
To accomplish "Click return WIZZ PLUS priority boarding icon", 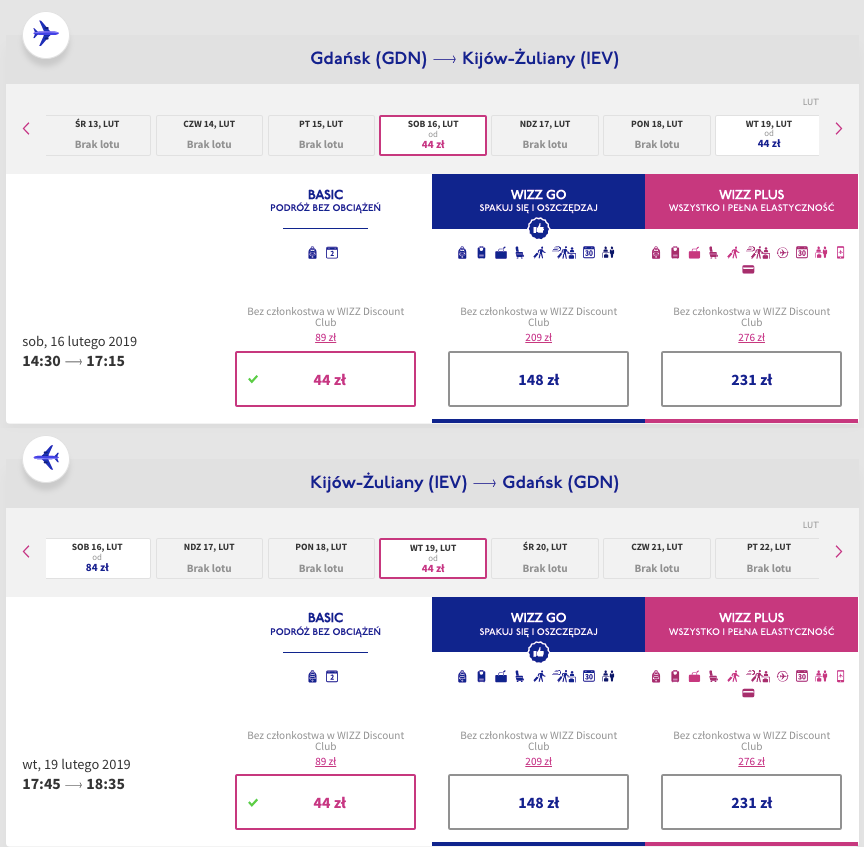I will 733,676.
